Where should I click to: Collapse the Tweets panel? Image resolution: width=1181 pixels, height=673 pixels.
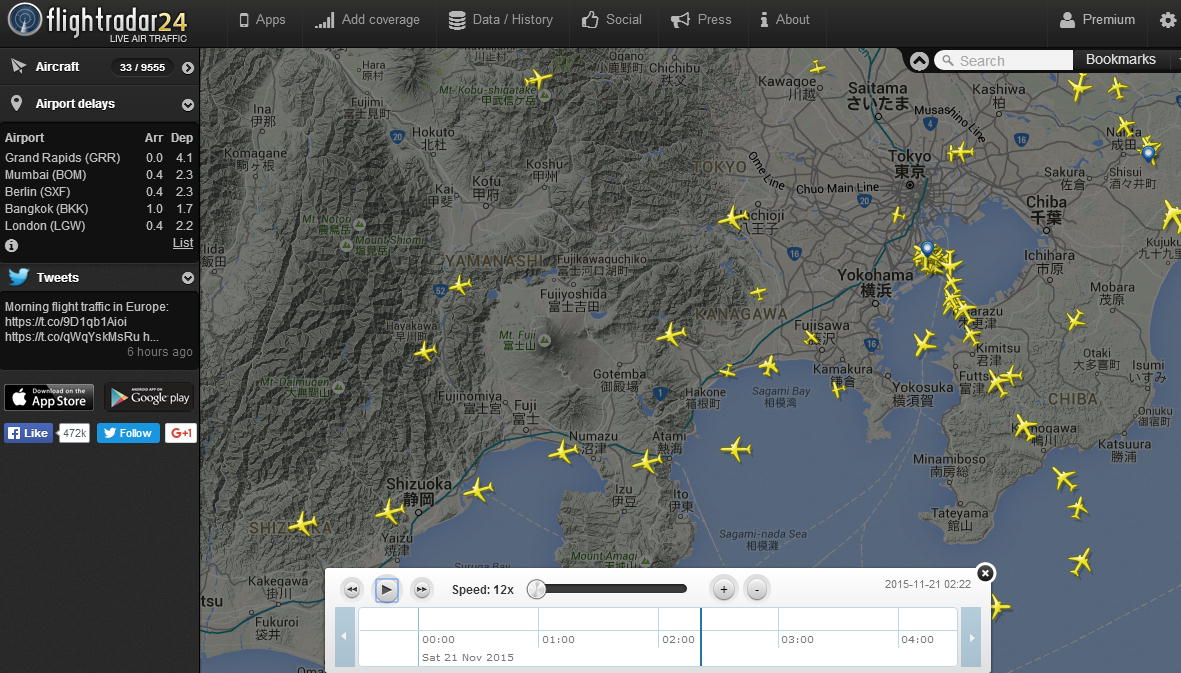point(187,278)
